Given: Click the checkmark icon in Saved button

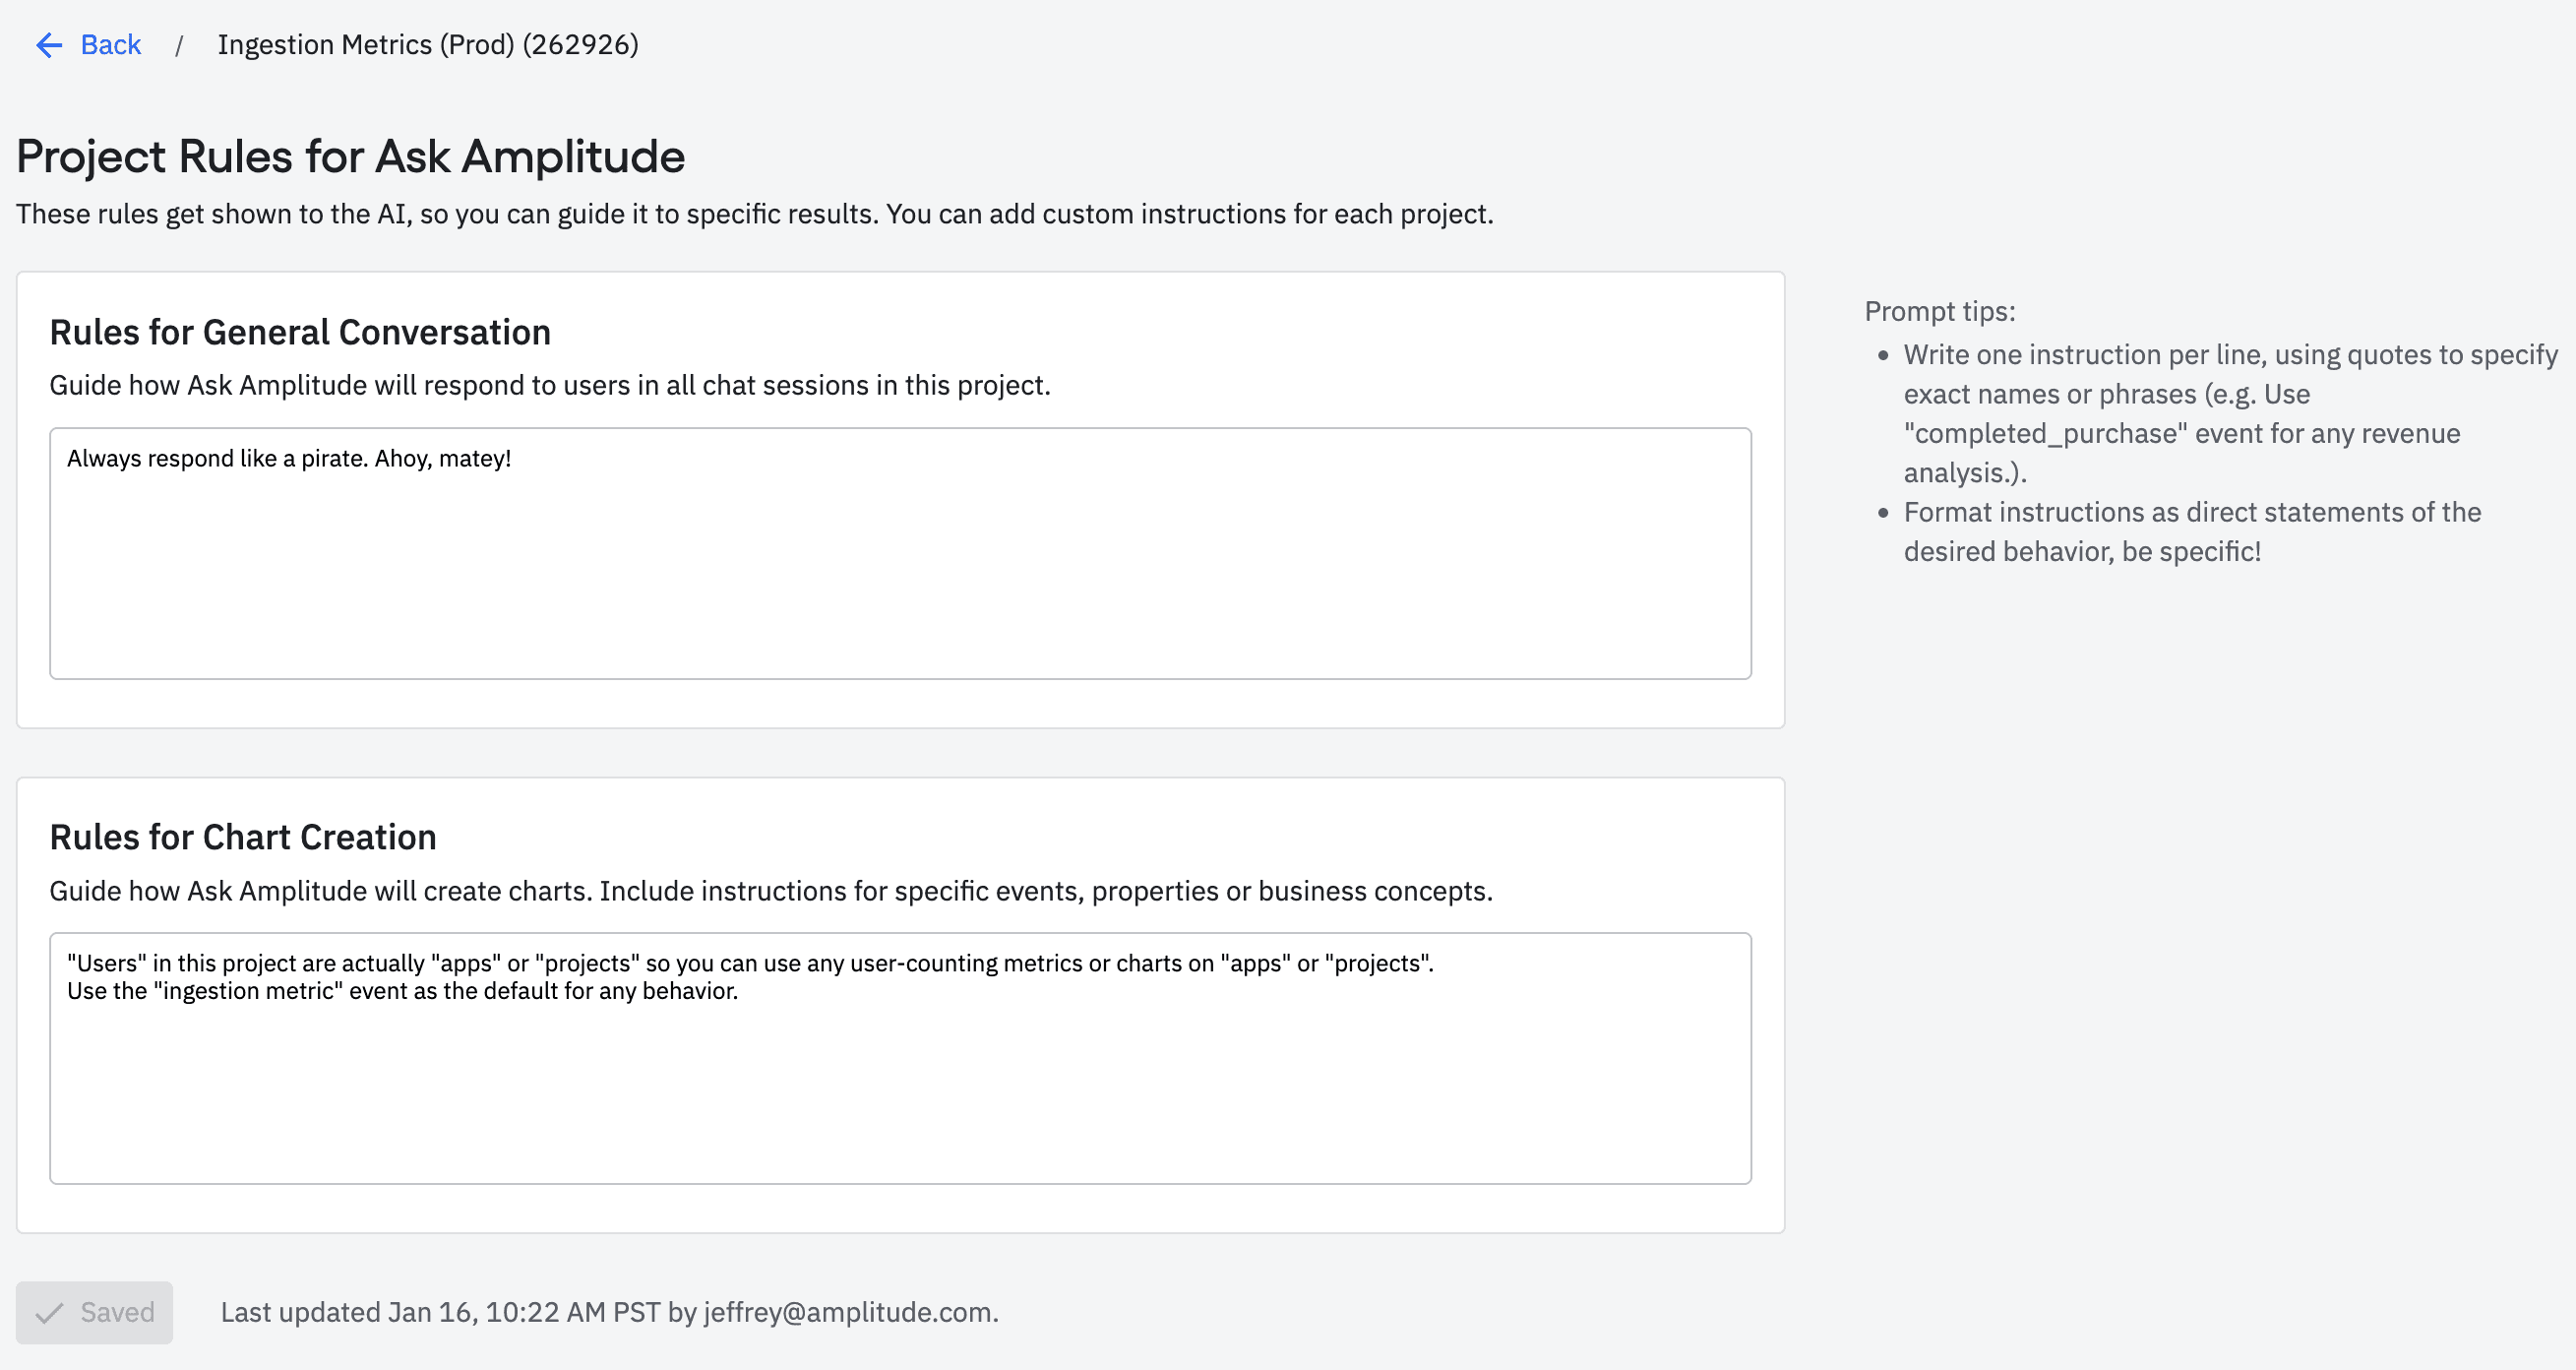Looking at the screenshot, I should tap(49, 1313).
